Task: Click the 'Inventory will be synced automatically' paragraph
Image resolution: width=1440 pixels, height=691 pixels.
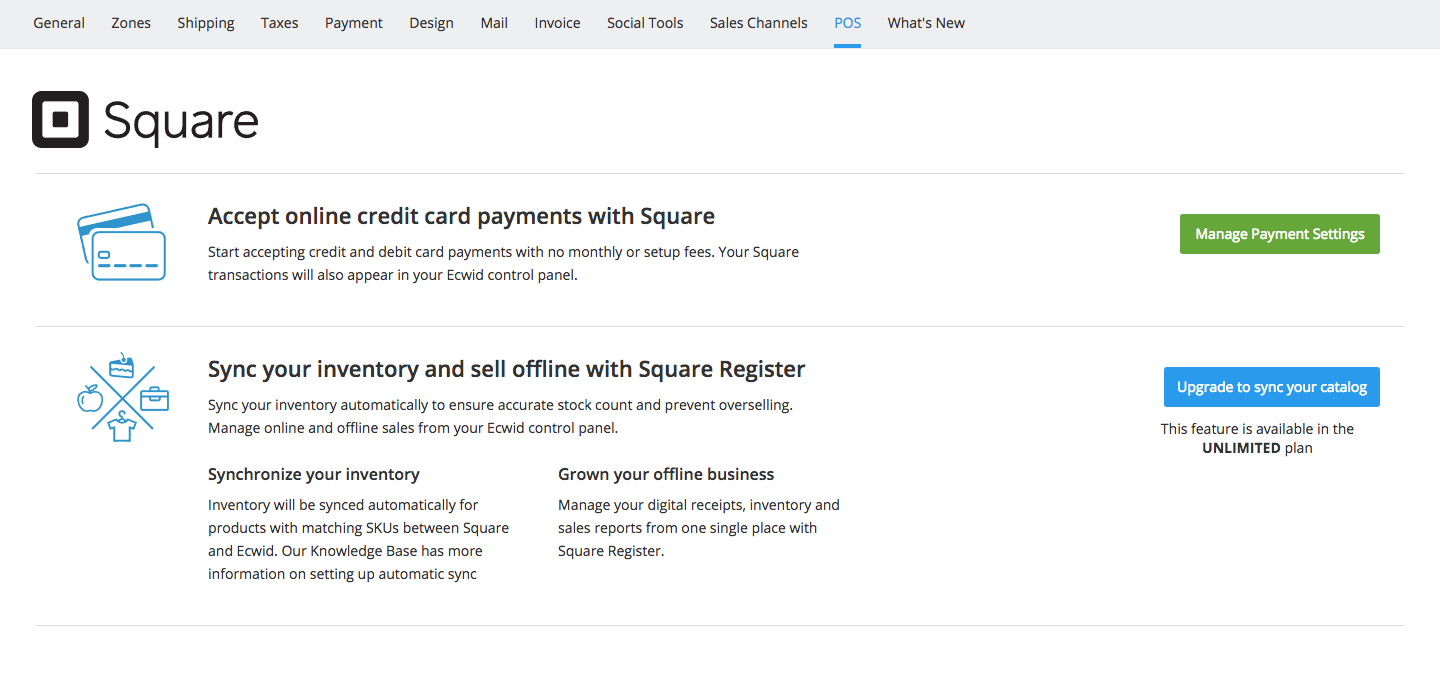Action: (x=358, y=539)
